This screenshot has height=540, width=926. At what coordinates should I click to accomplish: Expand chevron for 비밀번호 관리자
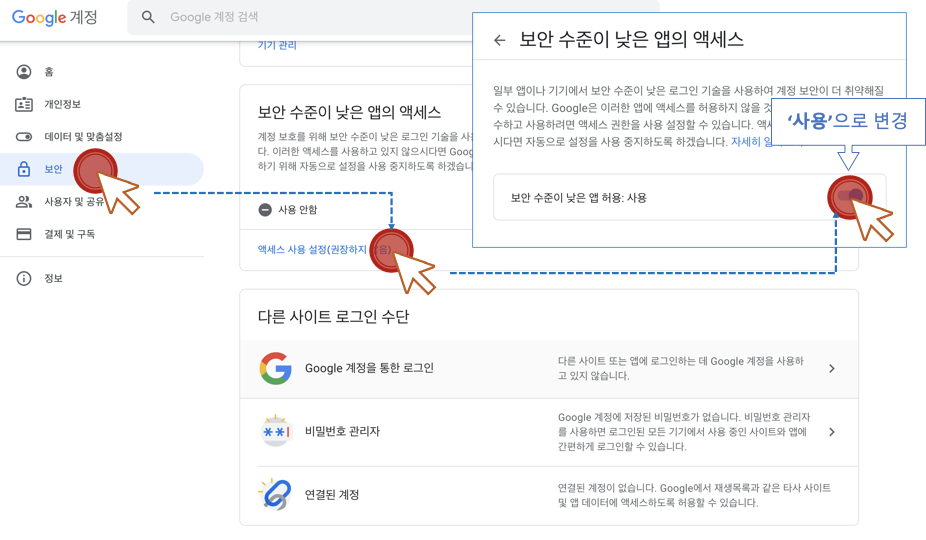tap(832, 432)
